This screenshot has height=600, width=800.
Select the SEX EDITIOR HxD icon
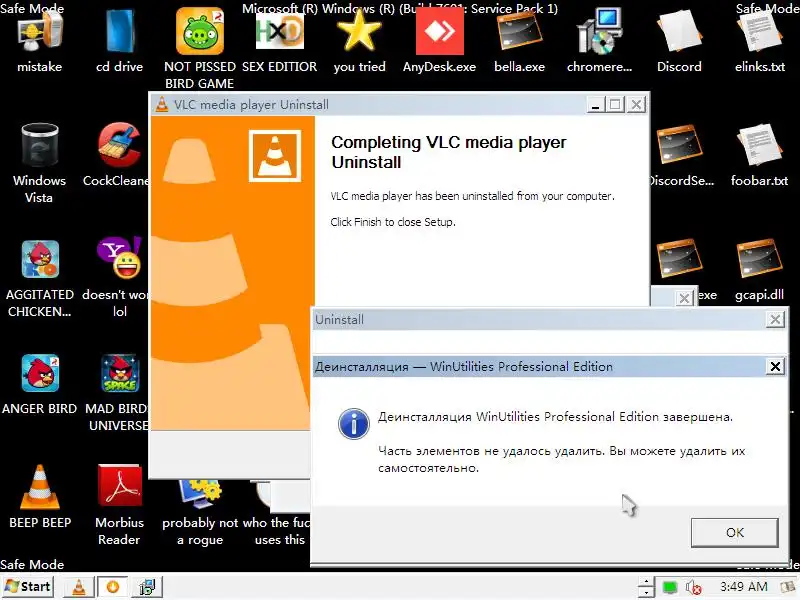280,41
